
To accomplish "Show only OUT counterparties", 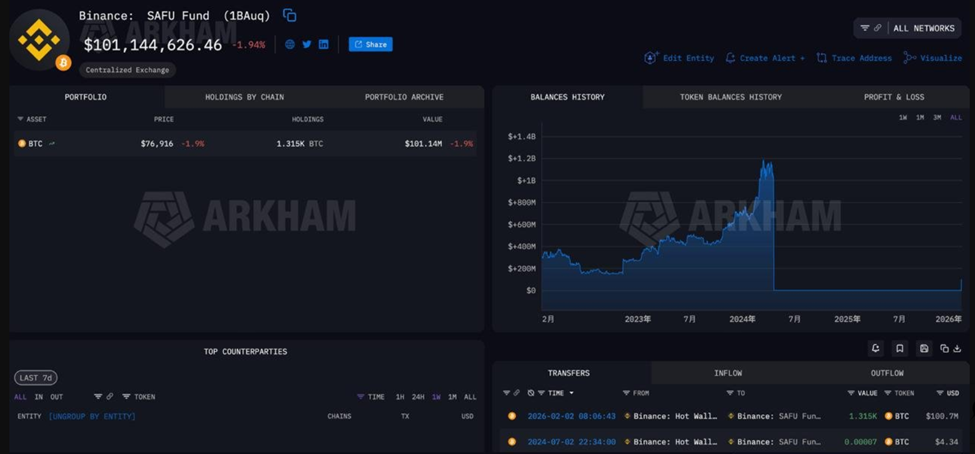I will point(57,397).
